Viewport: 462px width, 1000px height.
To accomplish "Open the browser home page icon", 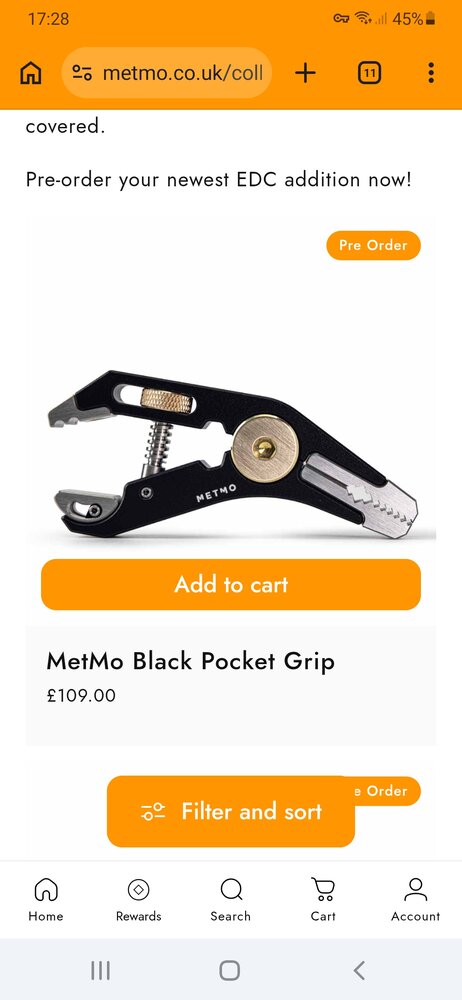I will click(x=31, y=73).
